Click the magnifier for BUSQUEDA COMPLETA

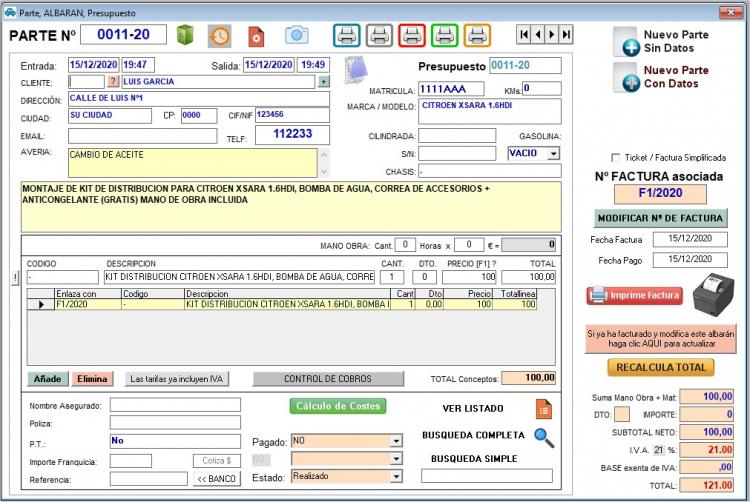point(544,437)
